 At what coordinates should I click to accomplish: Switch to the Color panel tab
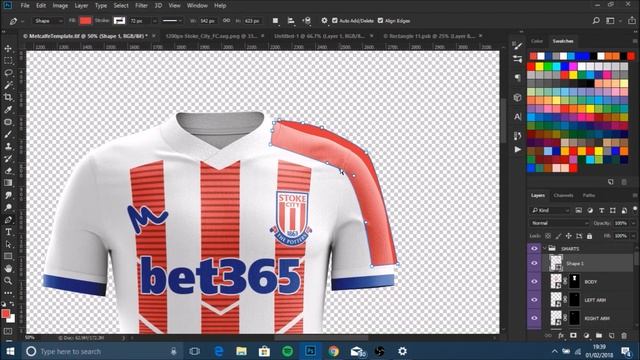pos(537,41)
